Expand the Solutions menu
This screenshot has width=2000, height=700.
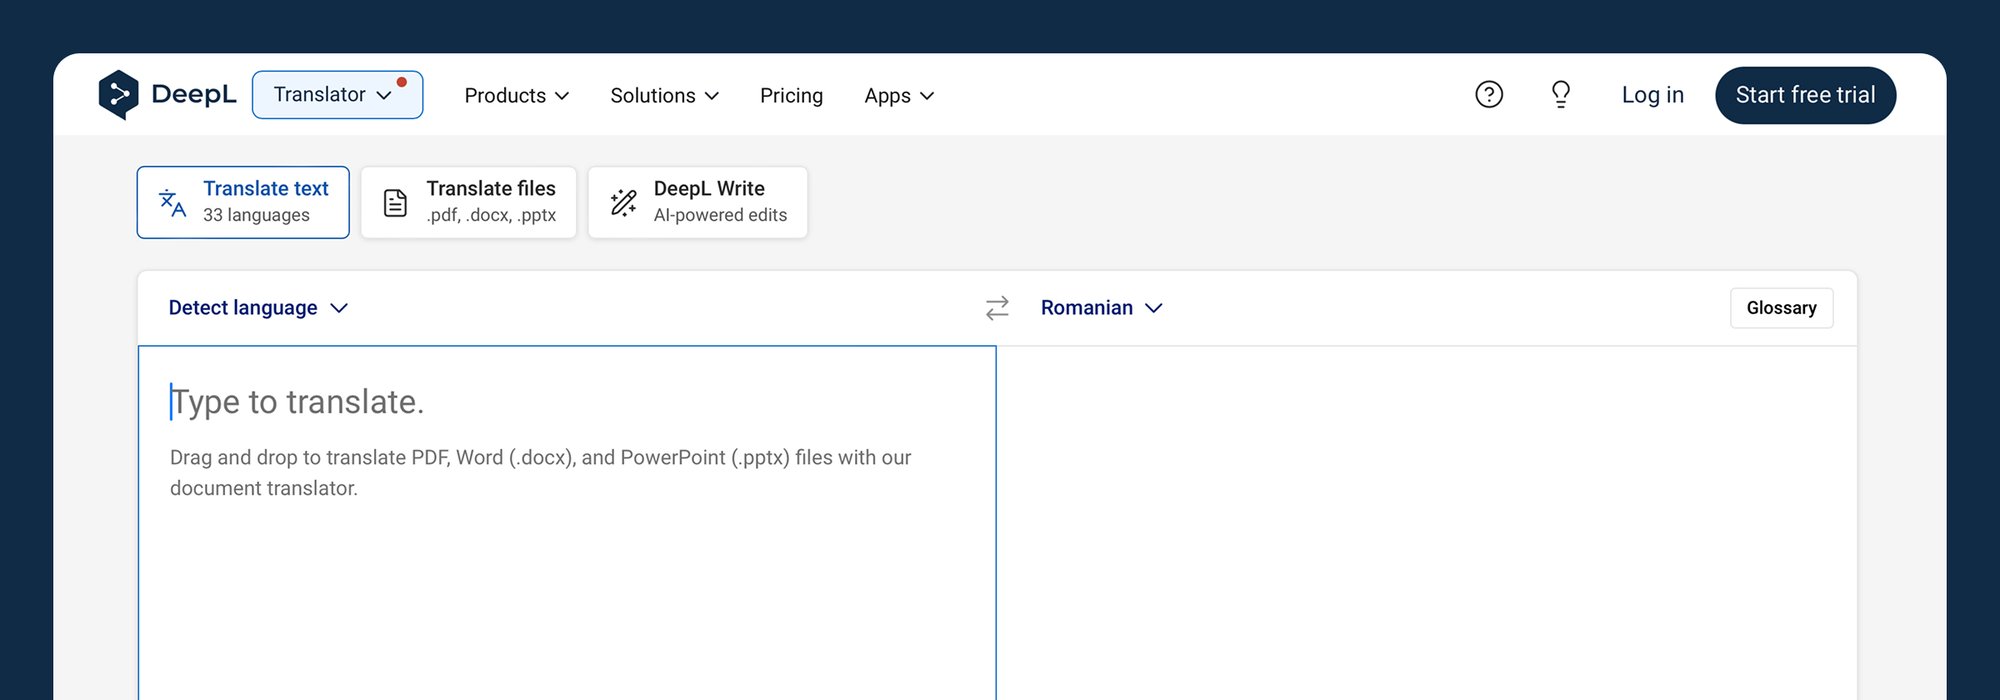click(664, 96)
